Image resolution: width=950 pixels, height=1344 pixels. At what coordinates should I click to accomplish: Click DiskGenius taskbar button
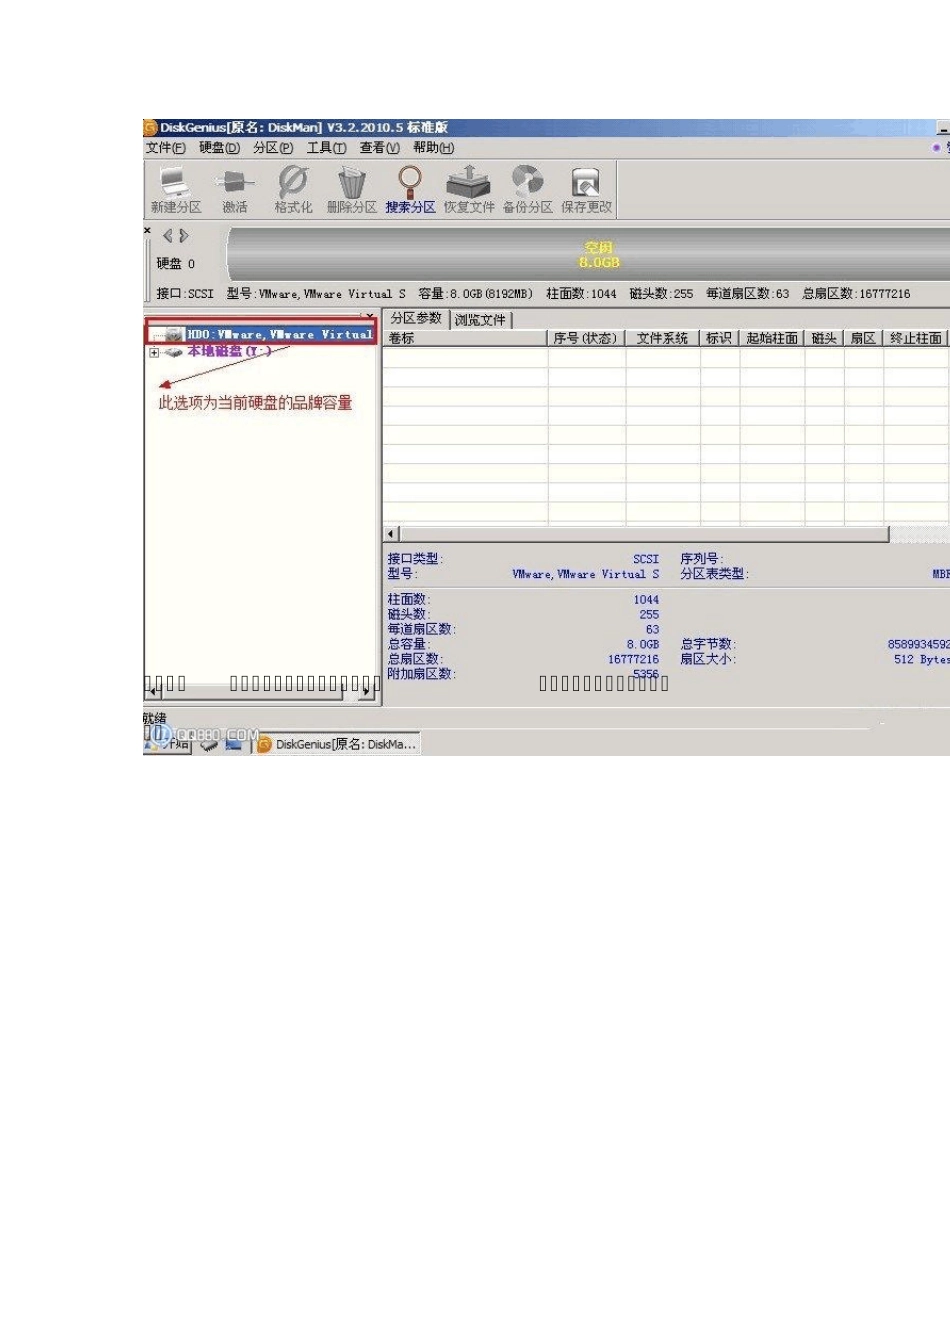click(x=336, y=744)
